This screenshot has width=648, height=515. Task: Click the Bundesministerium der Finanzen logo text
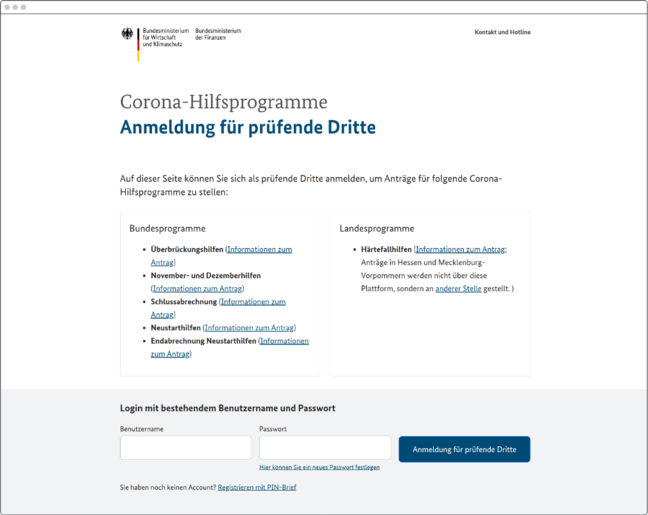(218, 34)
